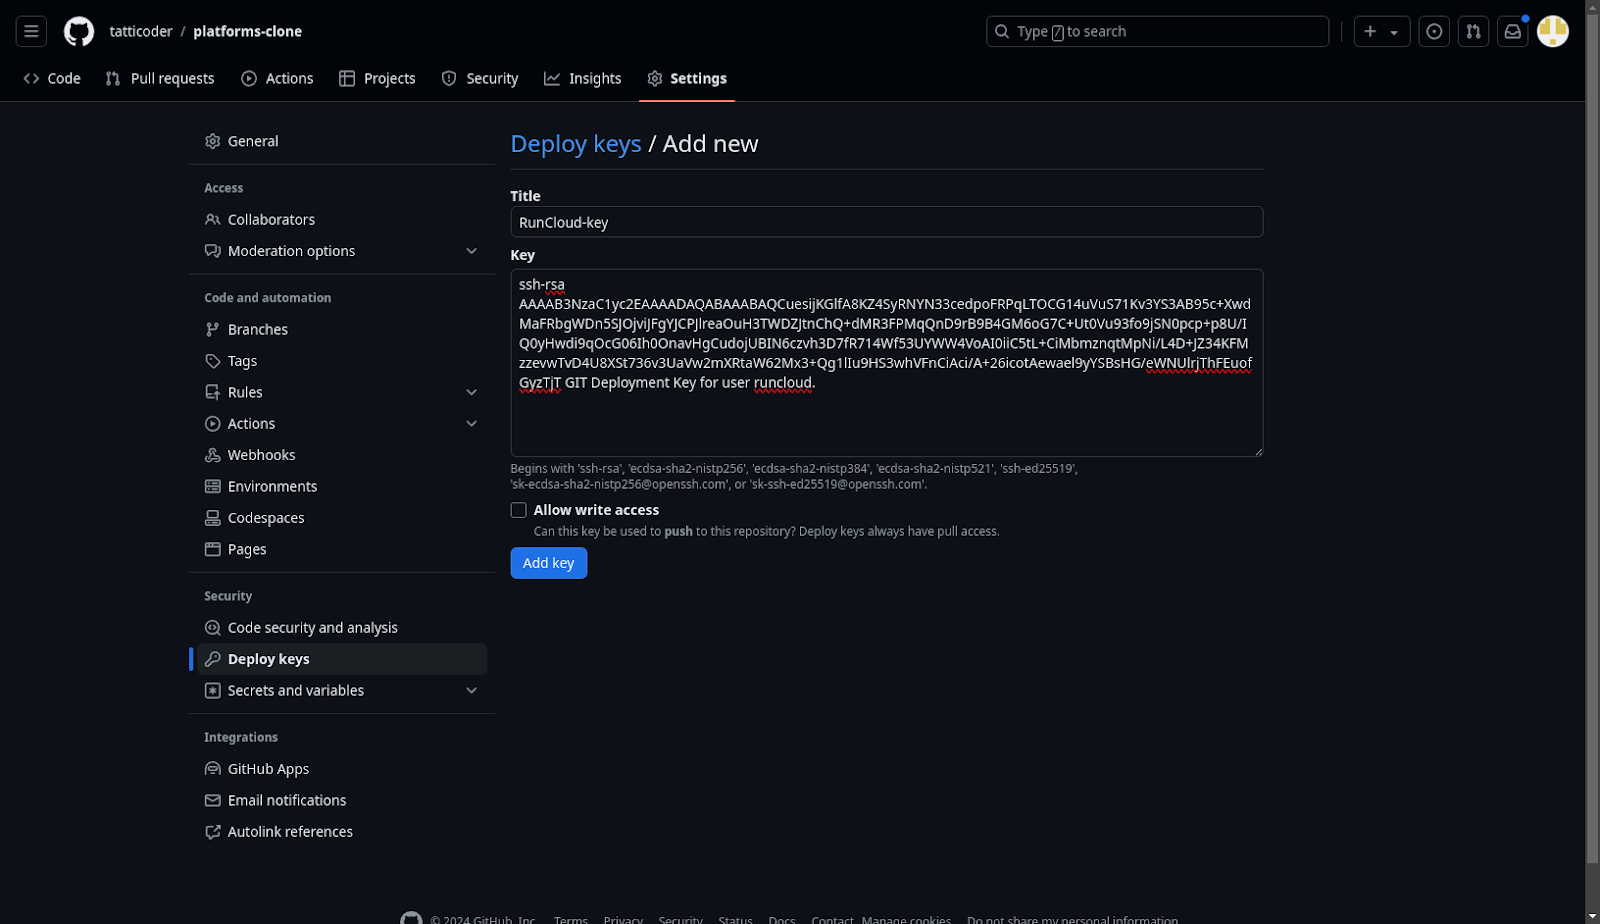Viewport: 1600px width, 924px height.
Task: Expand Moderation options section
Action: pos(471,251)
